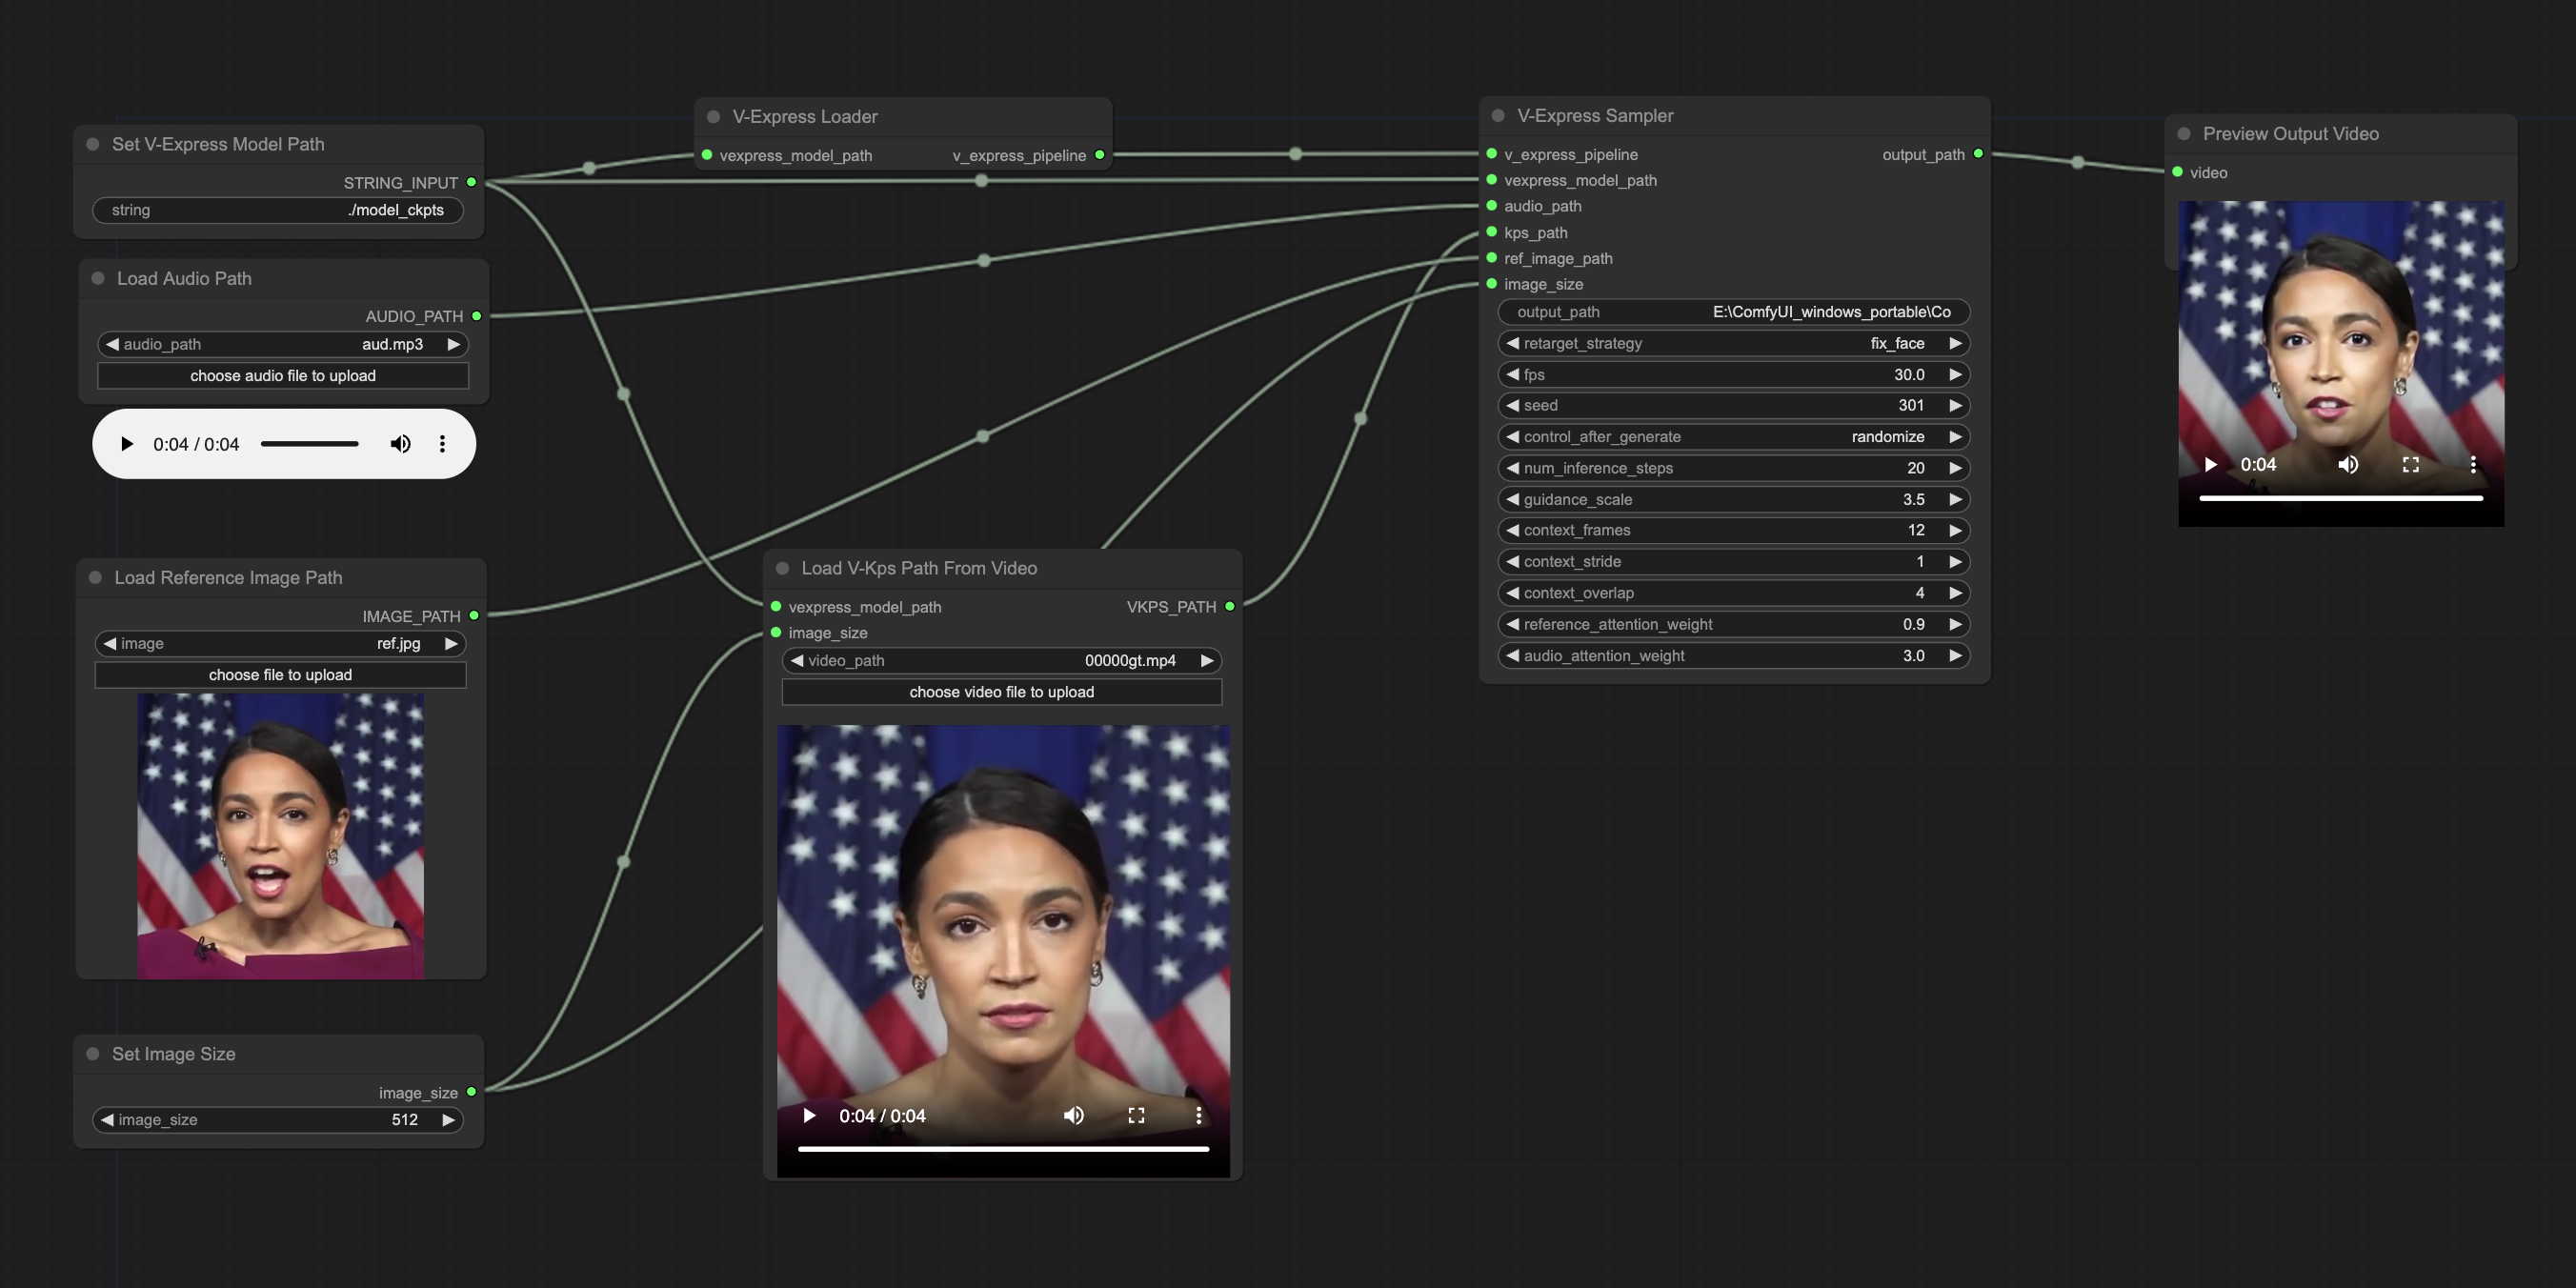
Task: Click choose video file to upload
Action: click(x=1001, y=692)
